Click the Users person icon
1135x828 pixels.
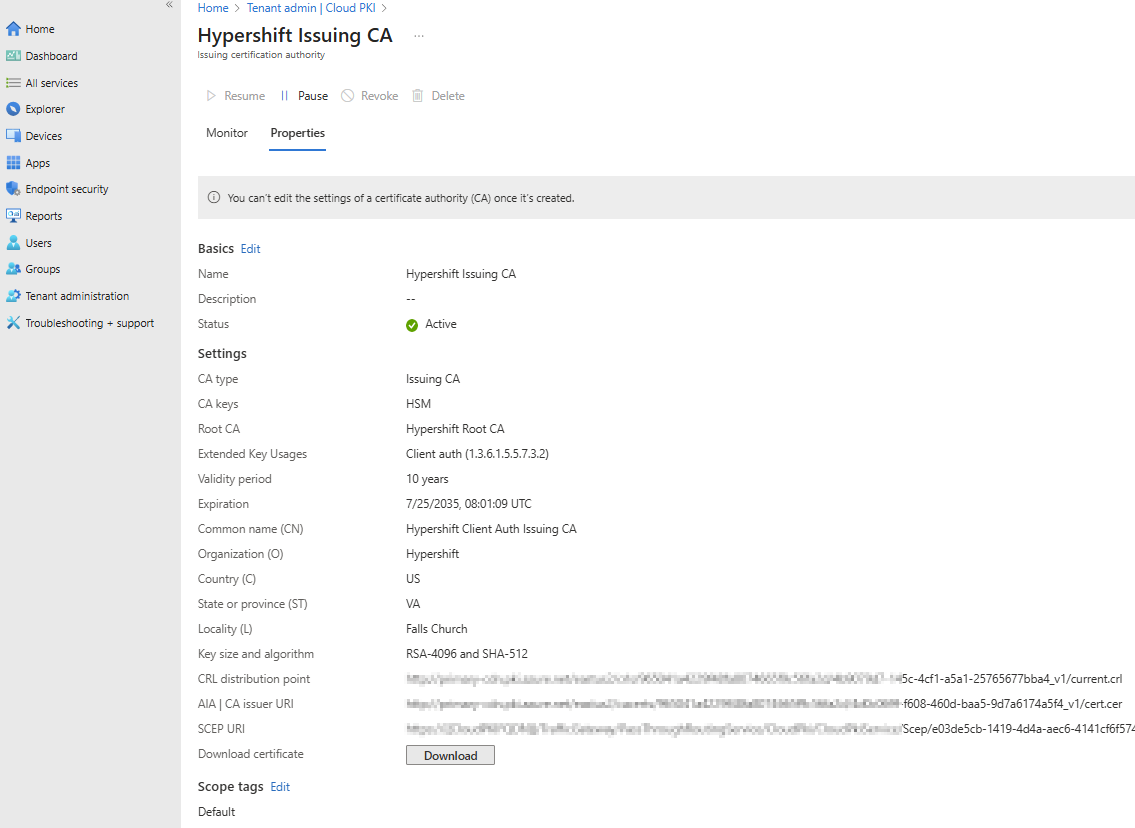(x=13, y=242)
